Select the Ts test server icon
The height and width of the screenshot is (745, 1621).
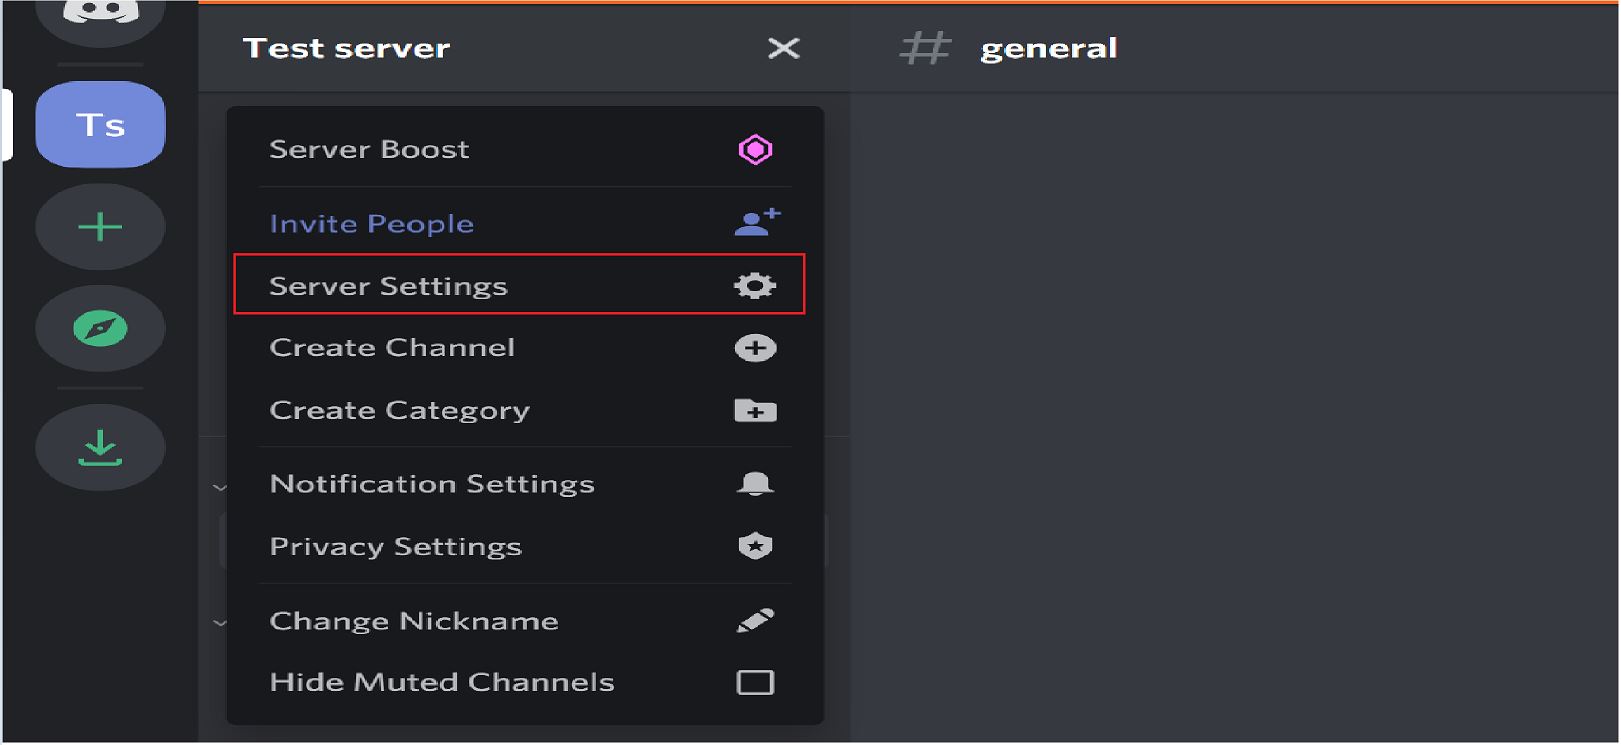click(100, 125)
